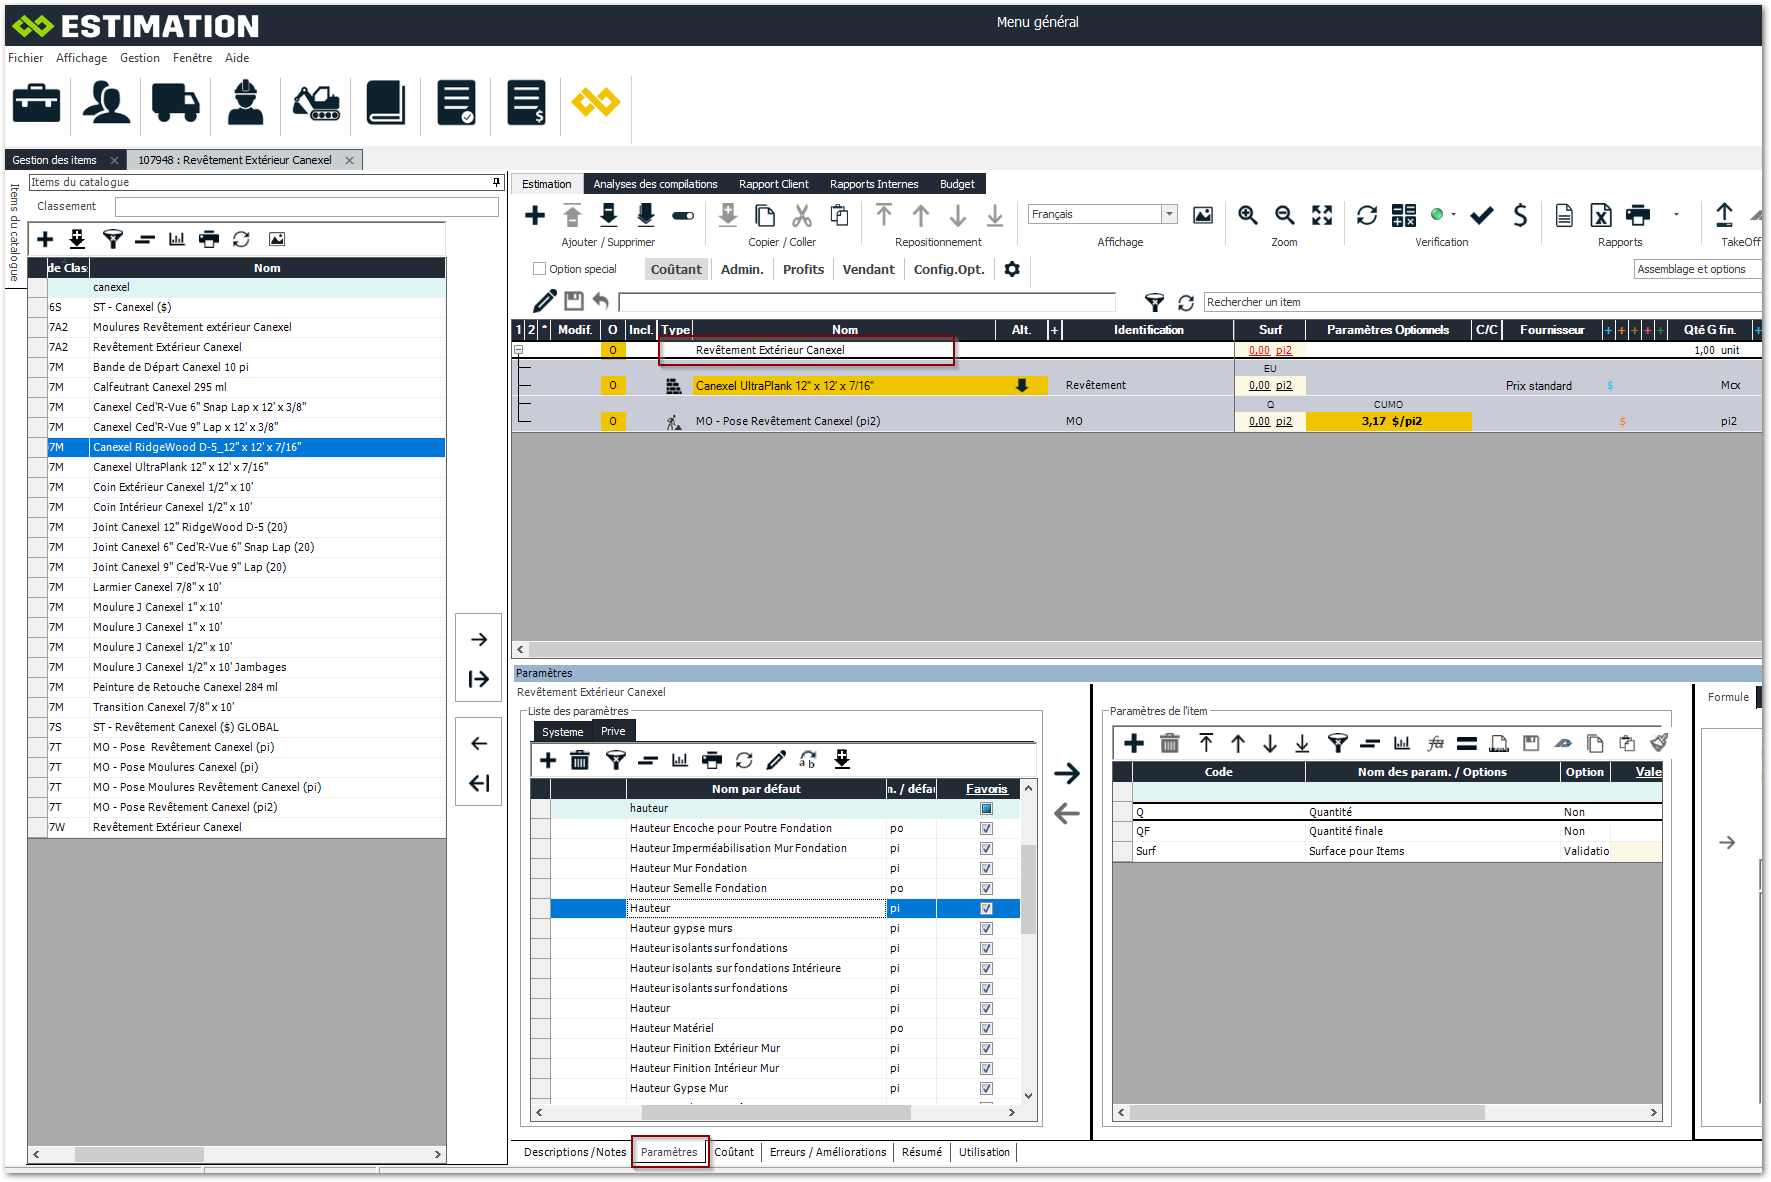Viewport: 1771px width, 1182px height.
Task: Click the excavator equipment icon
Action: point(316,102)
